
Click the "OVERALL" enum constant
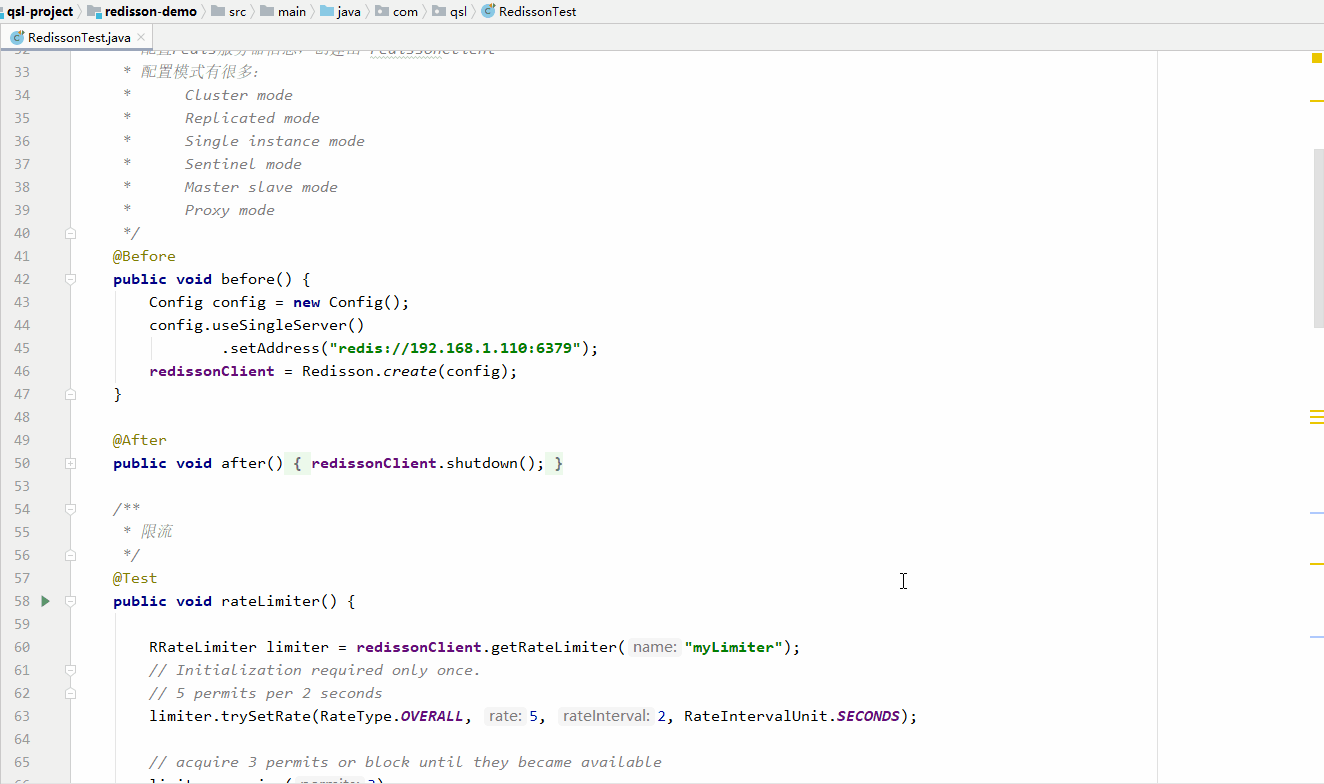(x=432, y=716)
